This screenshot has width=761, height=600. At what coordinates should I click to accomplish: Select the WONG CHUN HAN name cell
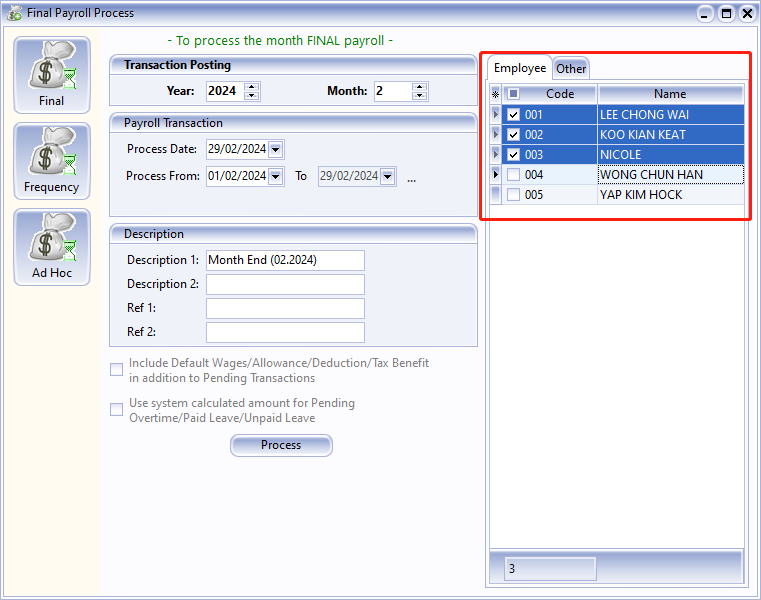(670, 175)
